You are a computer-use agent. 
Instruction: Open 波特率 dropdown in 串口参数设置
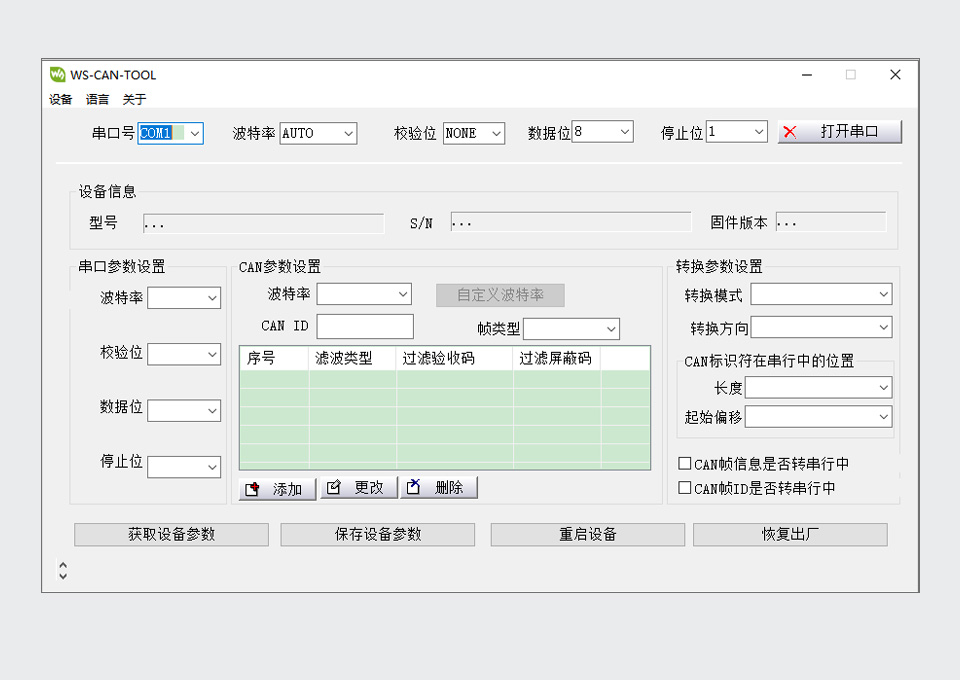[x=184, y=298]
